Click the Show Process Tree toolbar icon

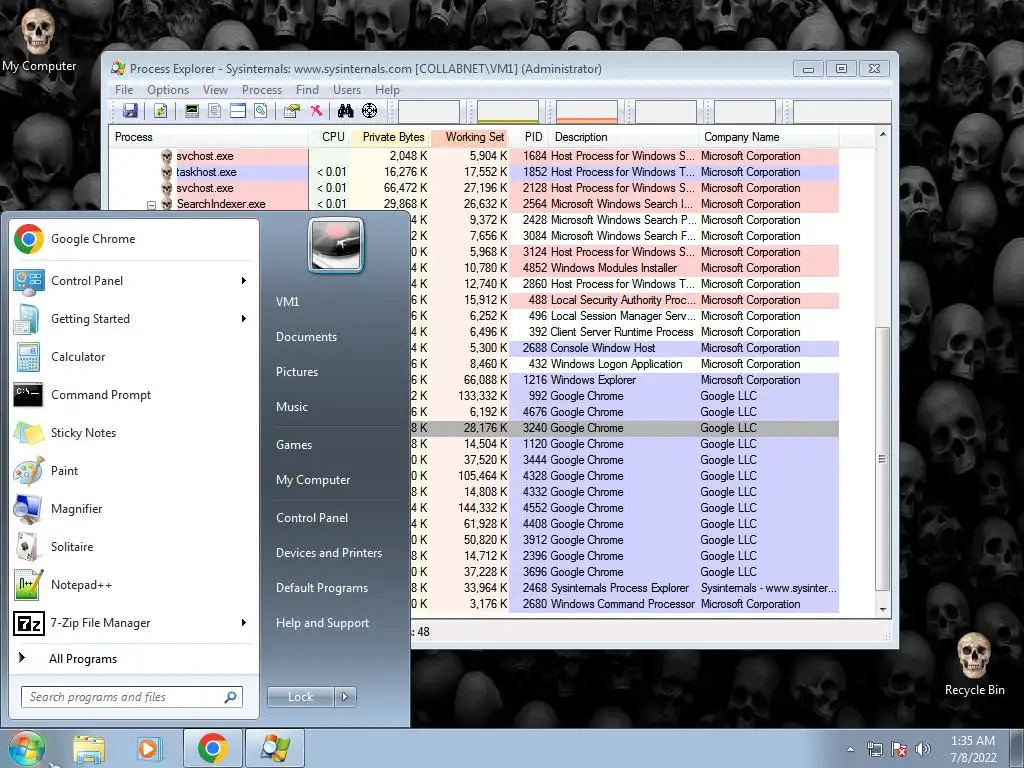[x=215, y=111]
